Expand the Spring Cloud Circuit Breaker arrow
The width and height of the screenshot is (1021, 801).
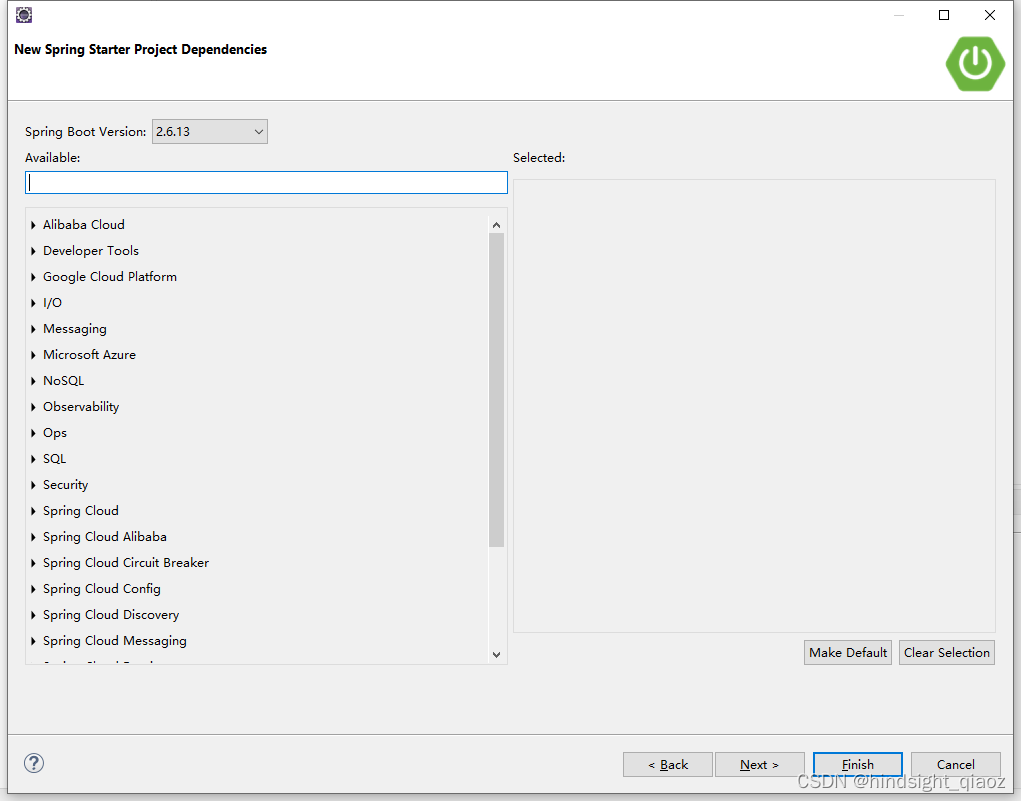[x=33, y=563]
